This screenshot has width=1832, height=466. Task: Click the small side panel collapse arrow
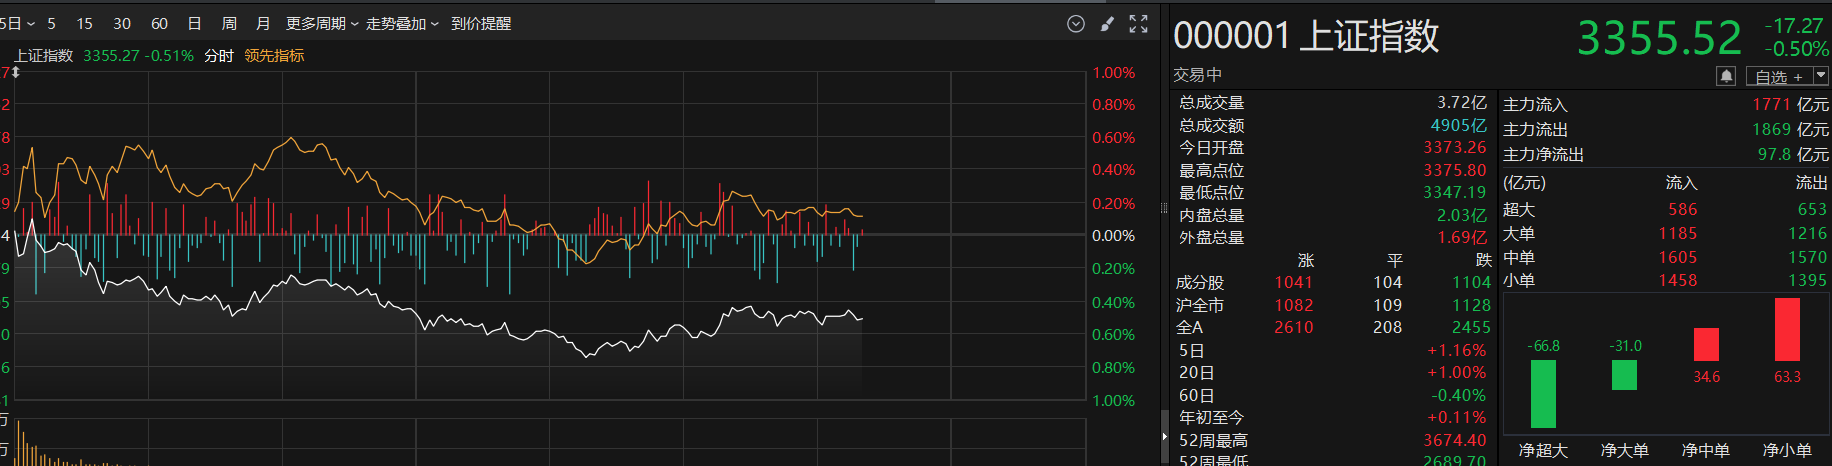(x=1164, y=437)
